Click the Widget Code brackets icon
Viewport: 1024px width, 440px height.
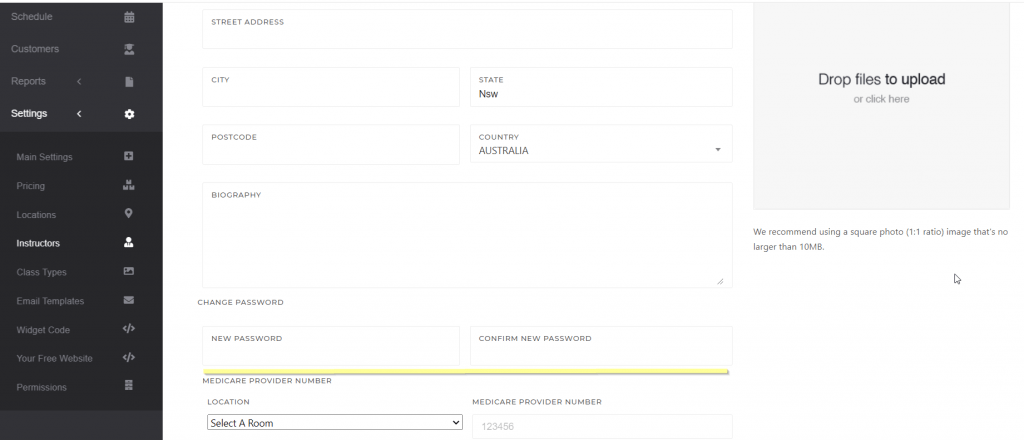click(128, 329)
